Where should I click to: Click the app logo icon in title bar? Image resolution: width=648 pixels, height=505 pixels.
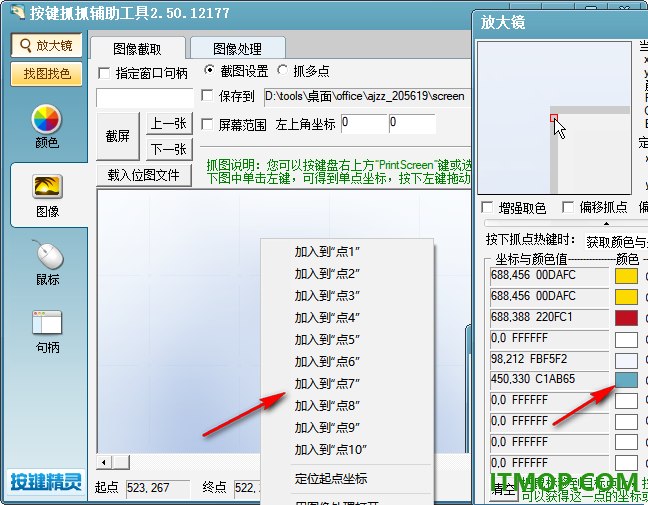(17, 11)
